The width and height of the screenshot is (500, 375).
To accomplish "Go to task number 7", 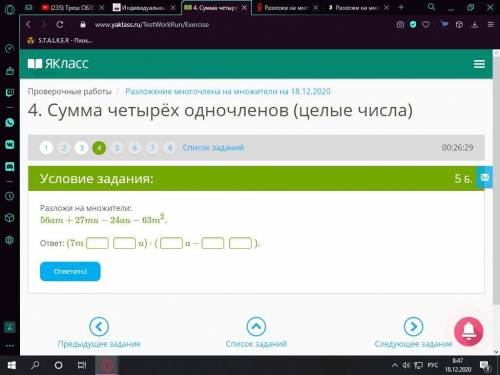I will pos(152,148).
